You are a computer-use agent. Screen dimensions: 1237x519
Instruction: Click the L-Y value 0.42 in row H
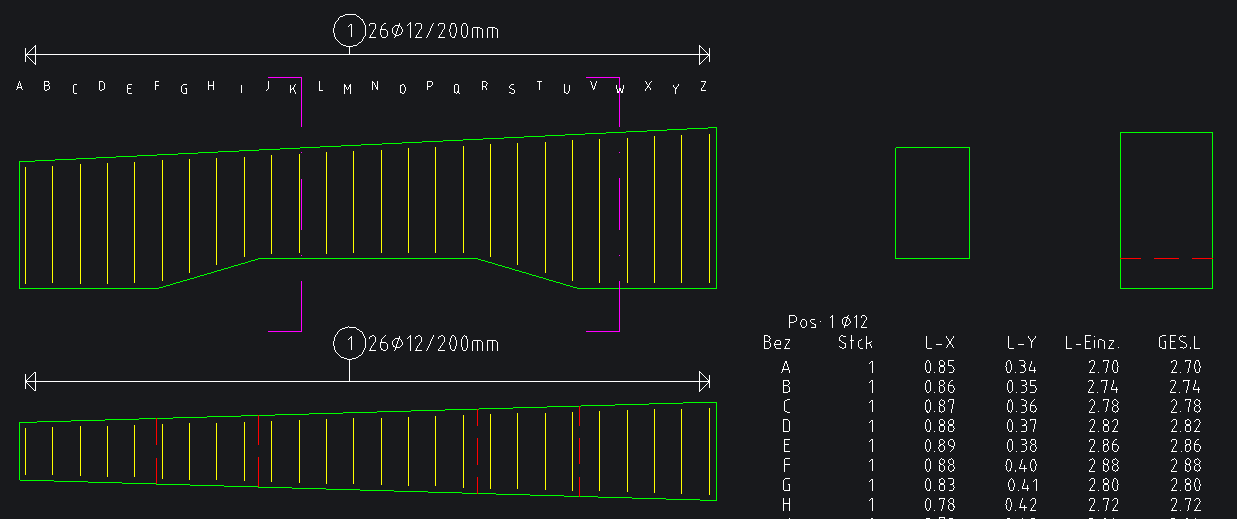point(1021,504)
